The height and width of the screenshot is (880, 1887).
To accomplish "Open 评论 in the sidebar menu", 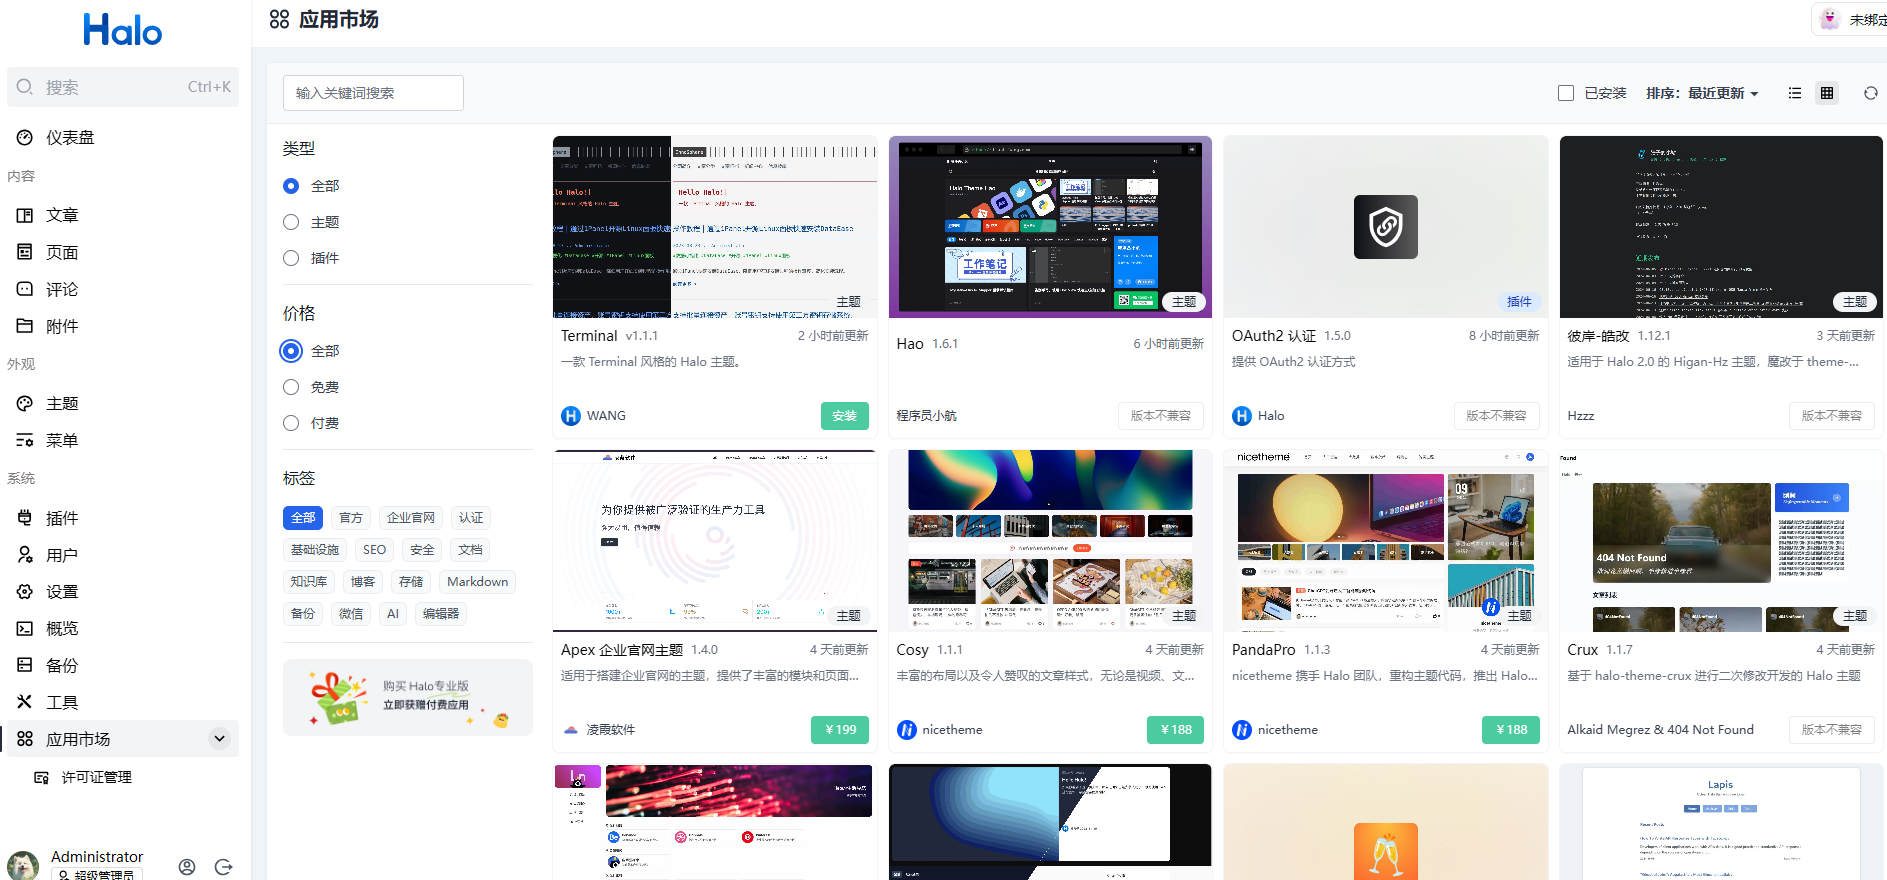I will pyautogui.click(x=123, y=289).
